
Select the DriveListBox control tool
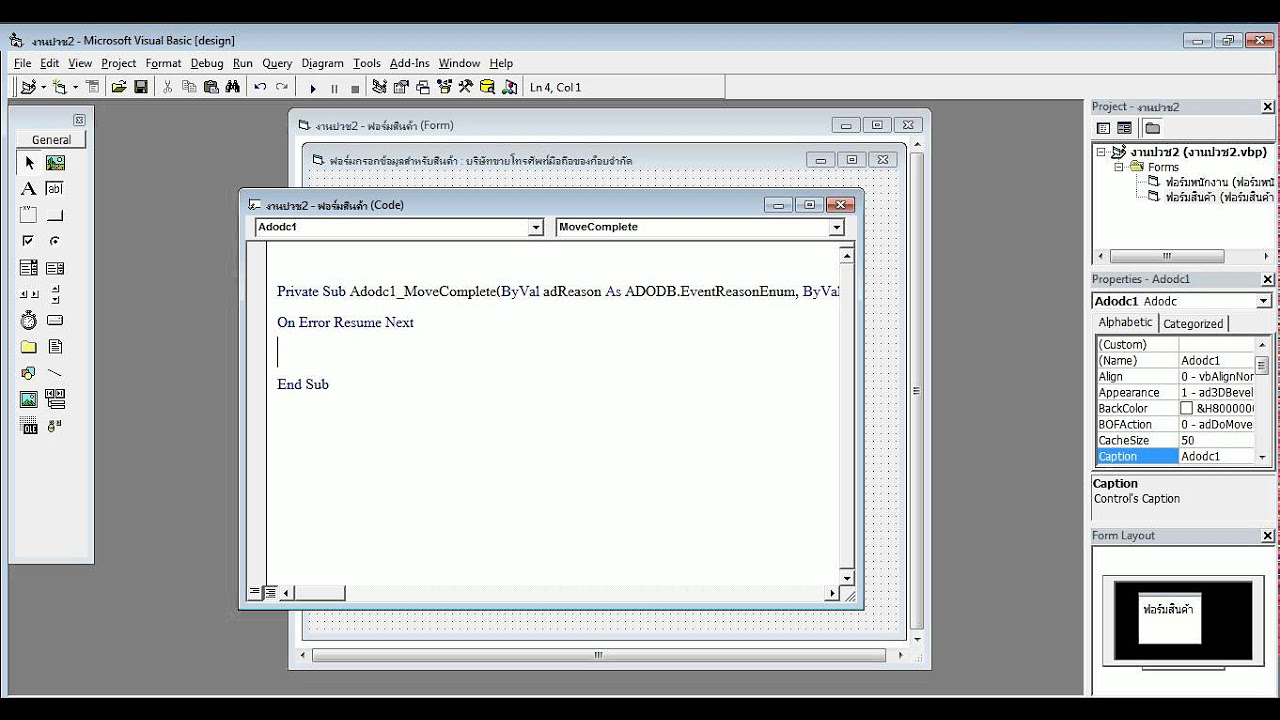click(x=55, y=320)
